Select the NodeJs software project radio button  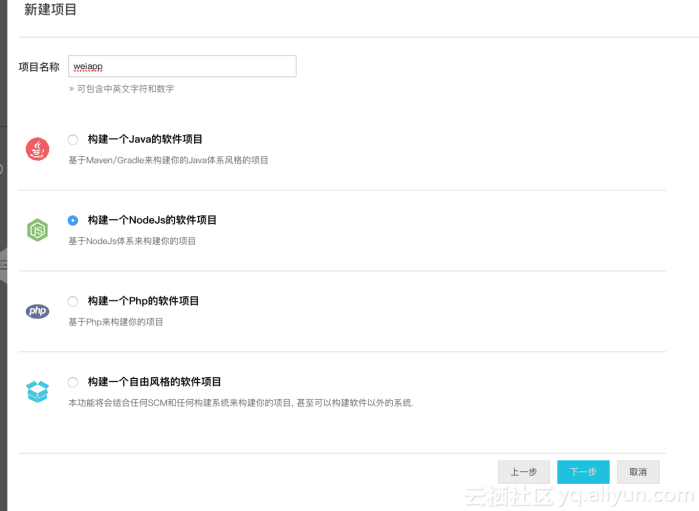[x=73, y=220]
